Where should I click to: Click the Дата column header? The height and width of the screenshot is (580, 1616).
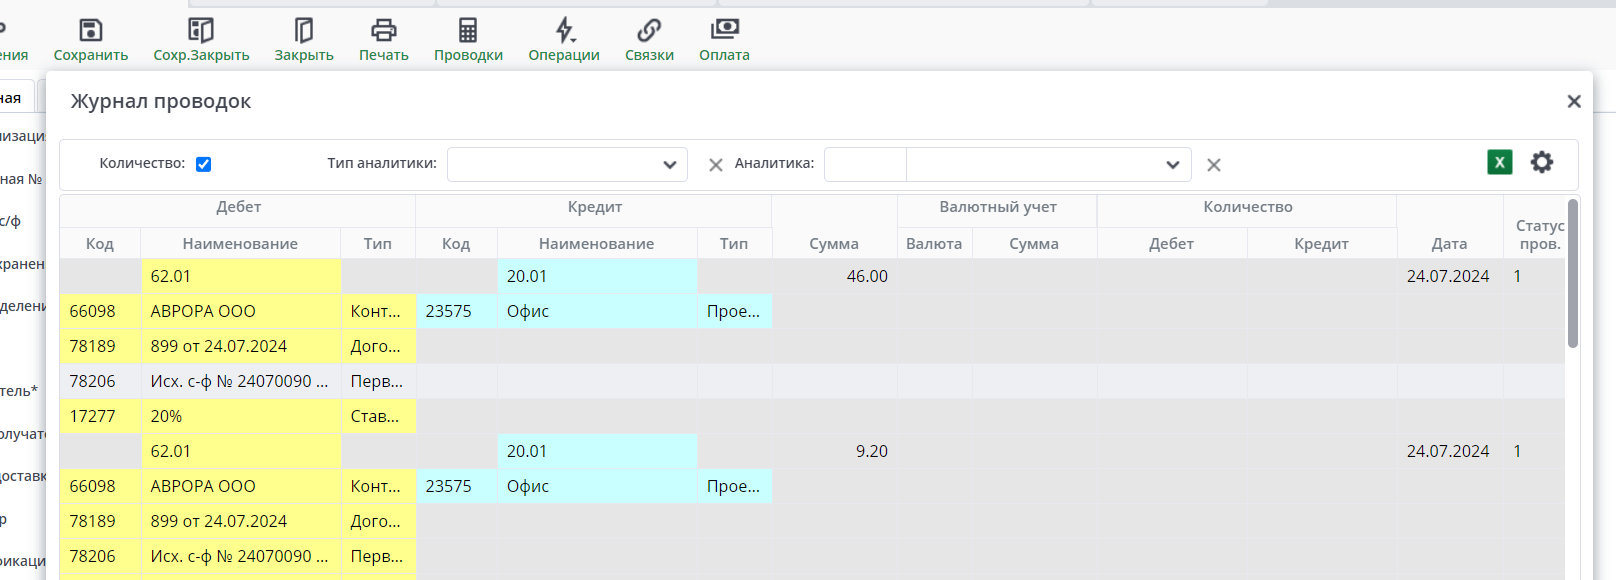point(1449,243)
